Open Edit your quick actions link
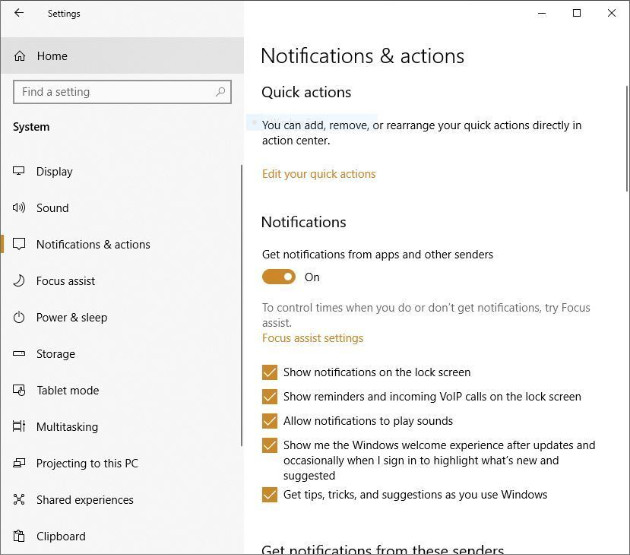Image resolution: width=630 pixels, height=555 pixels. [318, 174]
